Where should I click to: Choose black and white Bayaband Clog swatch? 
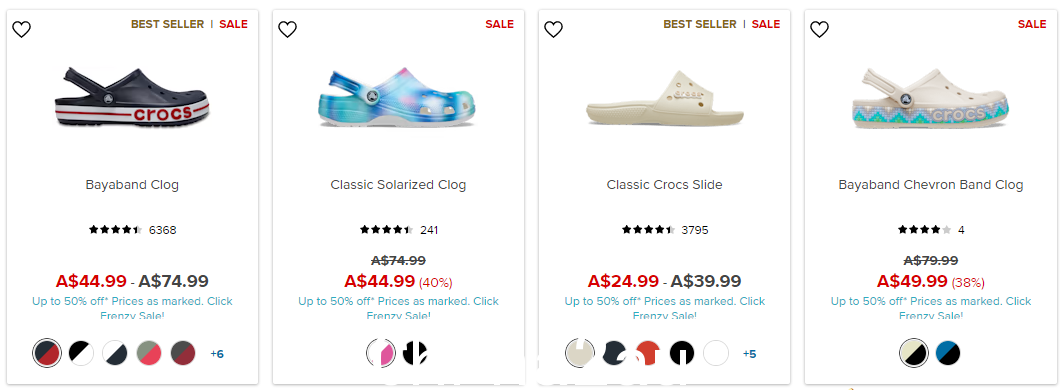tap(81, 353)
